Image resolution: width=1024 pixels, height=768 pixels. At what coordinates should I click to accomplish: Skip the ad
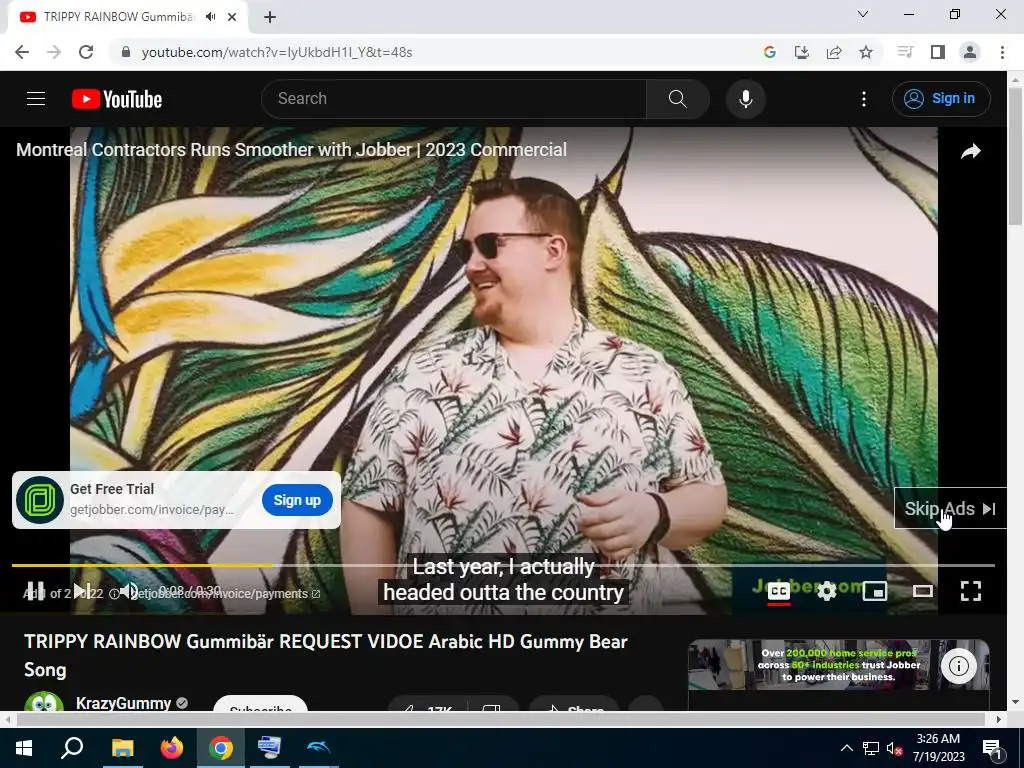950,509
